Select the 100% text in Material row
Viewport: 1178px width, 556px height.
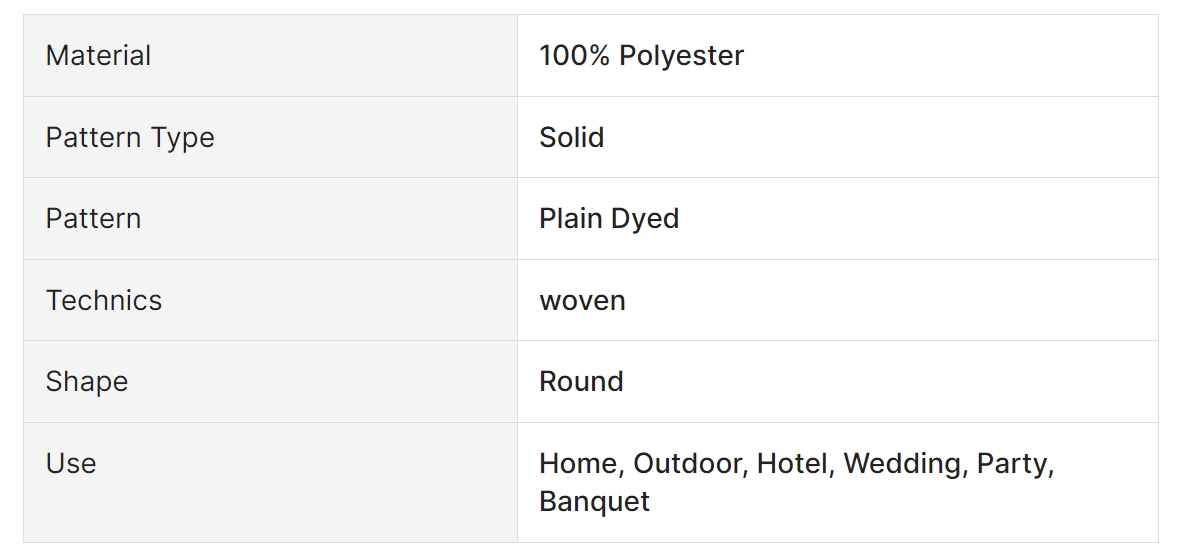pos(574,56)
